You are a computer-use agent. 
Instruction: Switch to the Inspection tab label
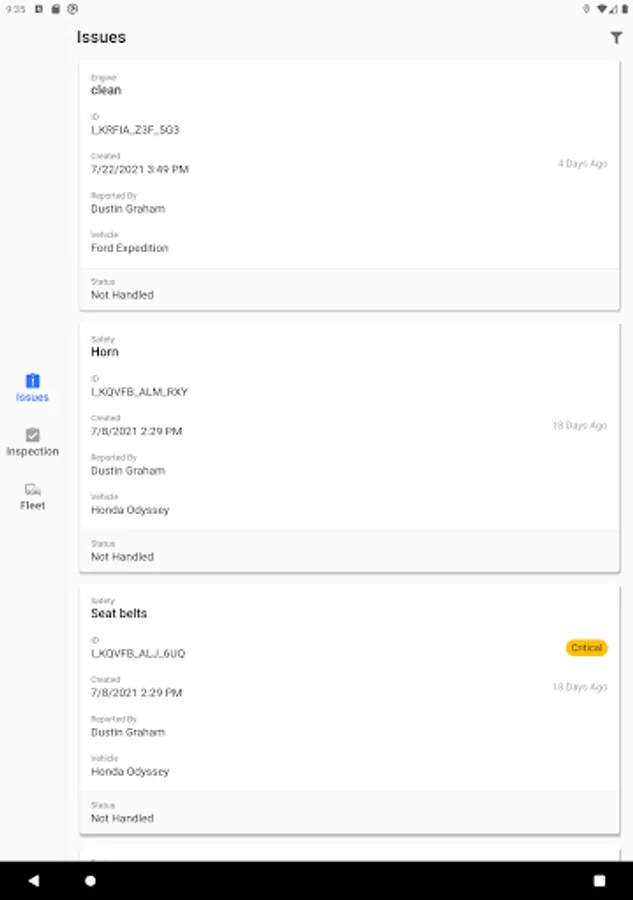click(x=32, y=452)
